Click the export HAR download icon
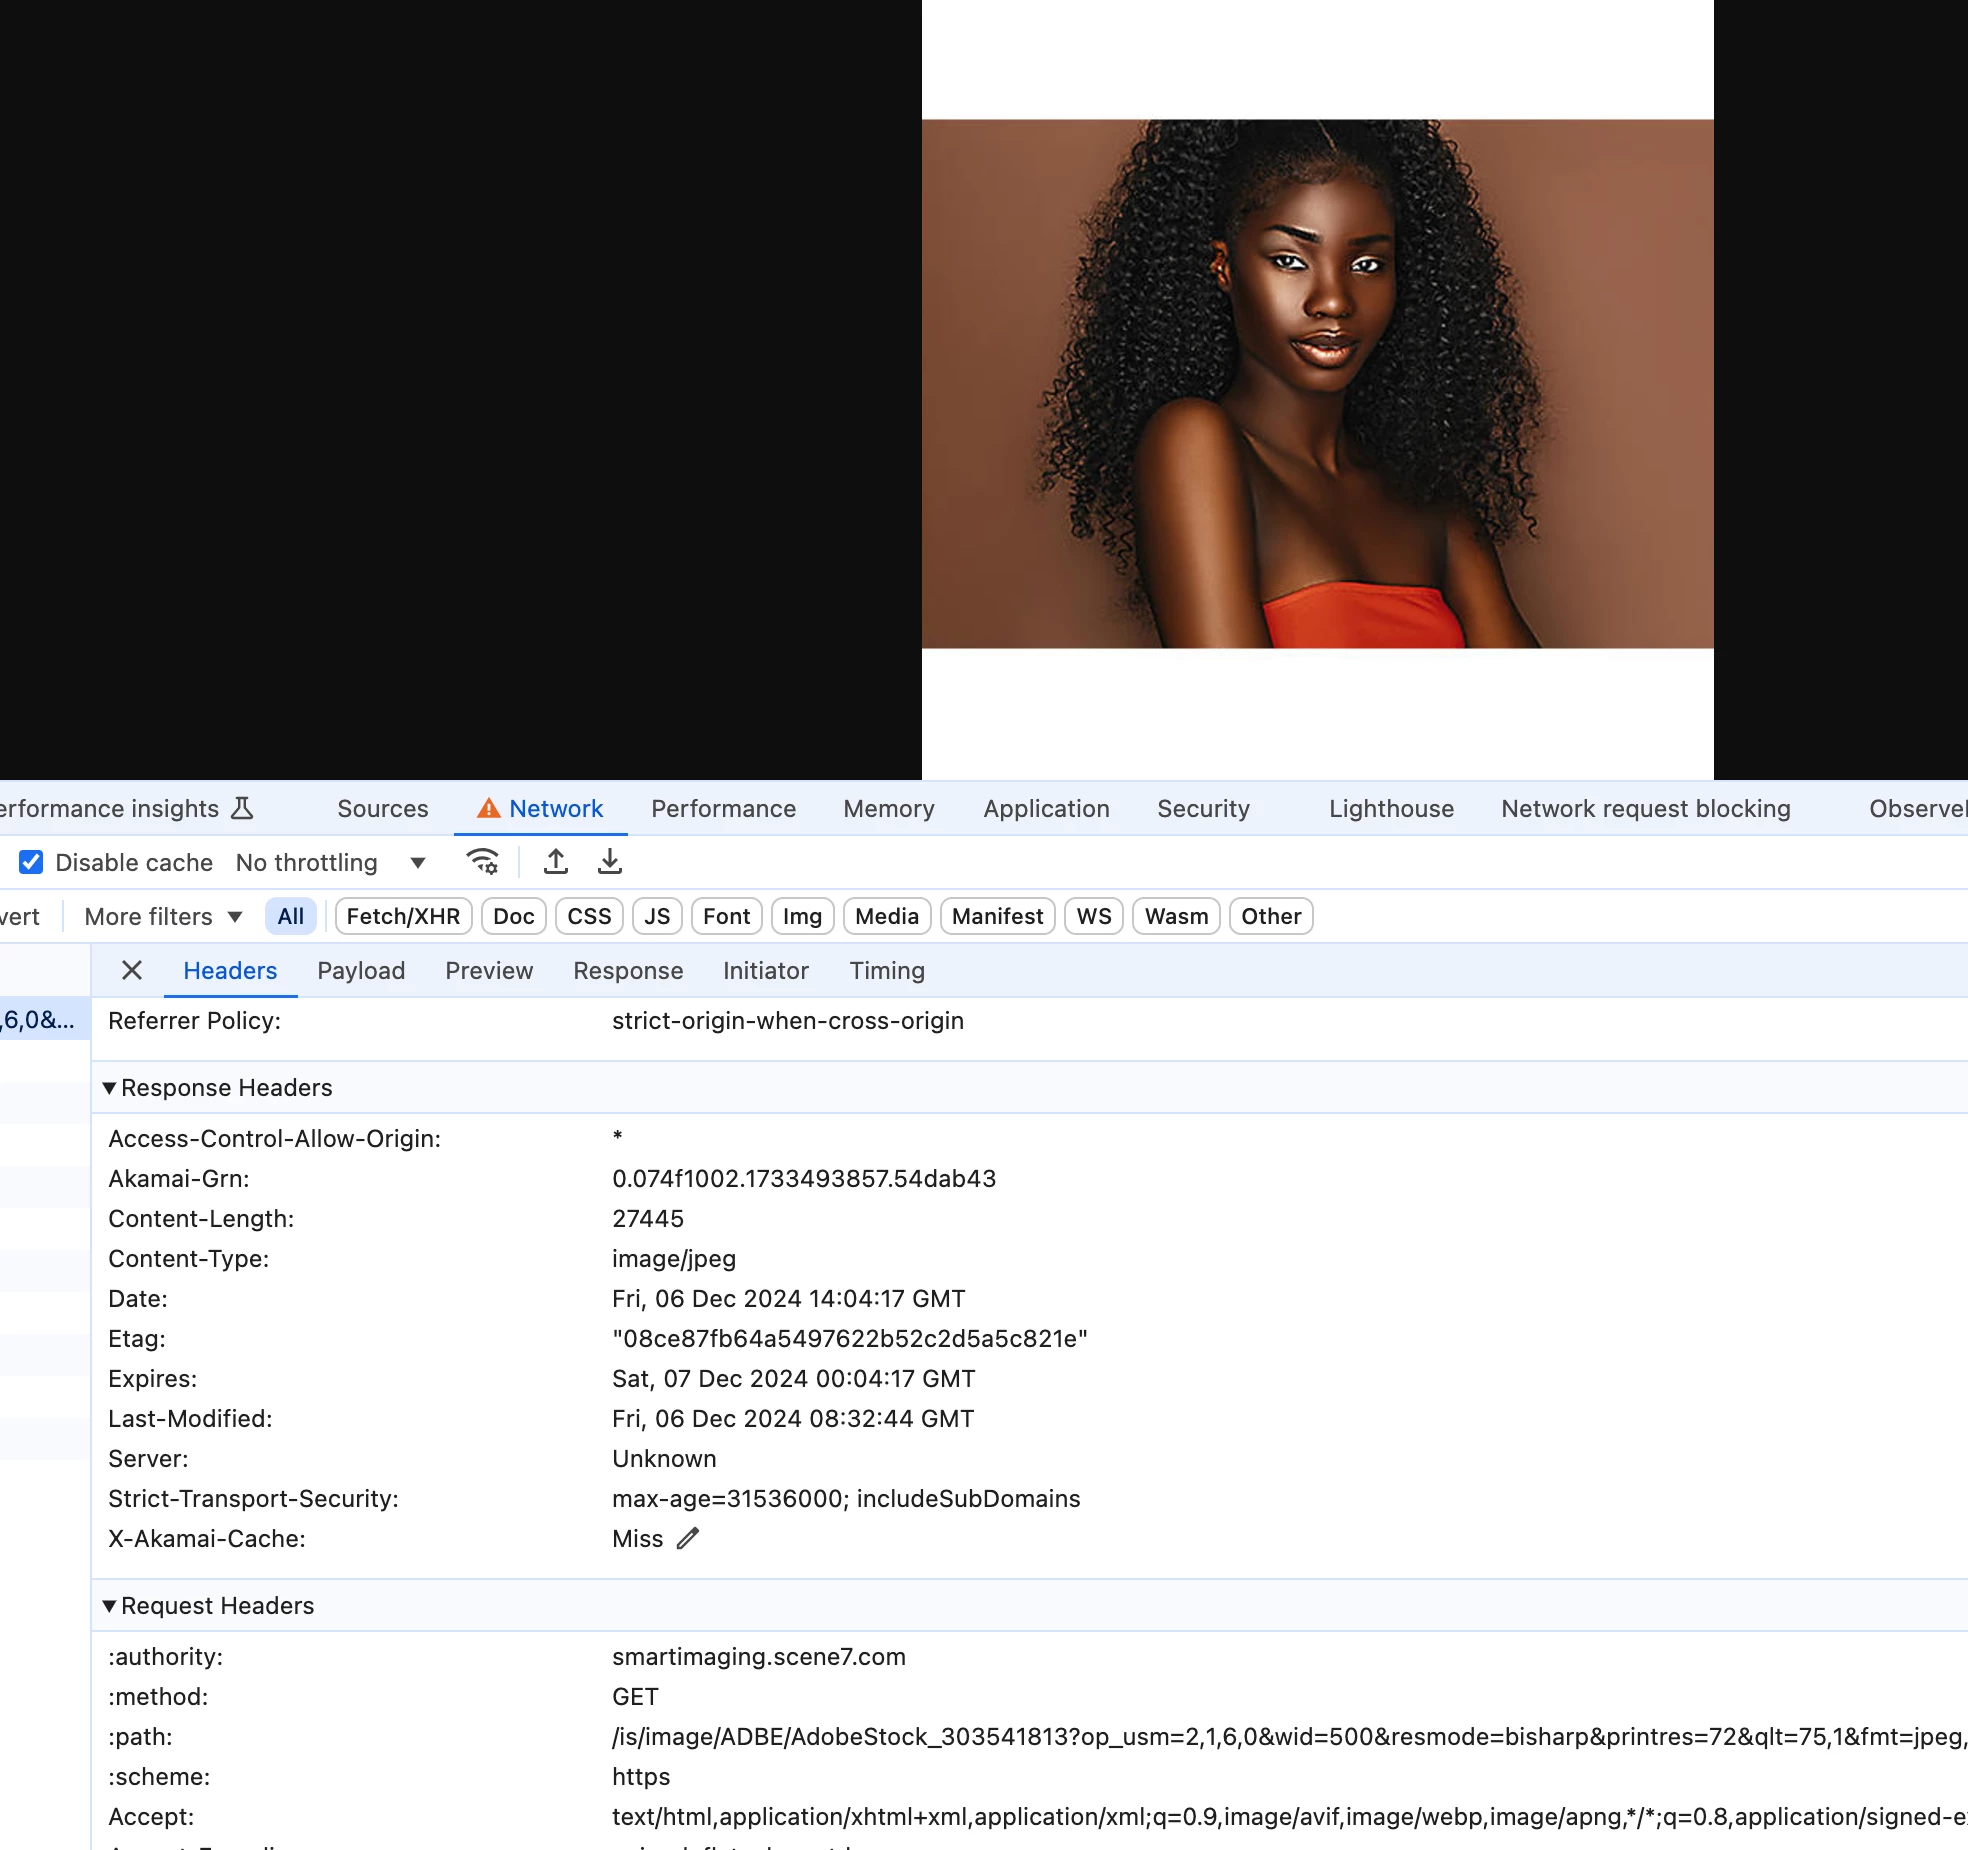This screenshot has height=1850, width=1968. point(609,862)
